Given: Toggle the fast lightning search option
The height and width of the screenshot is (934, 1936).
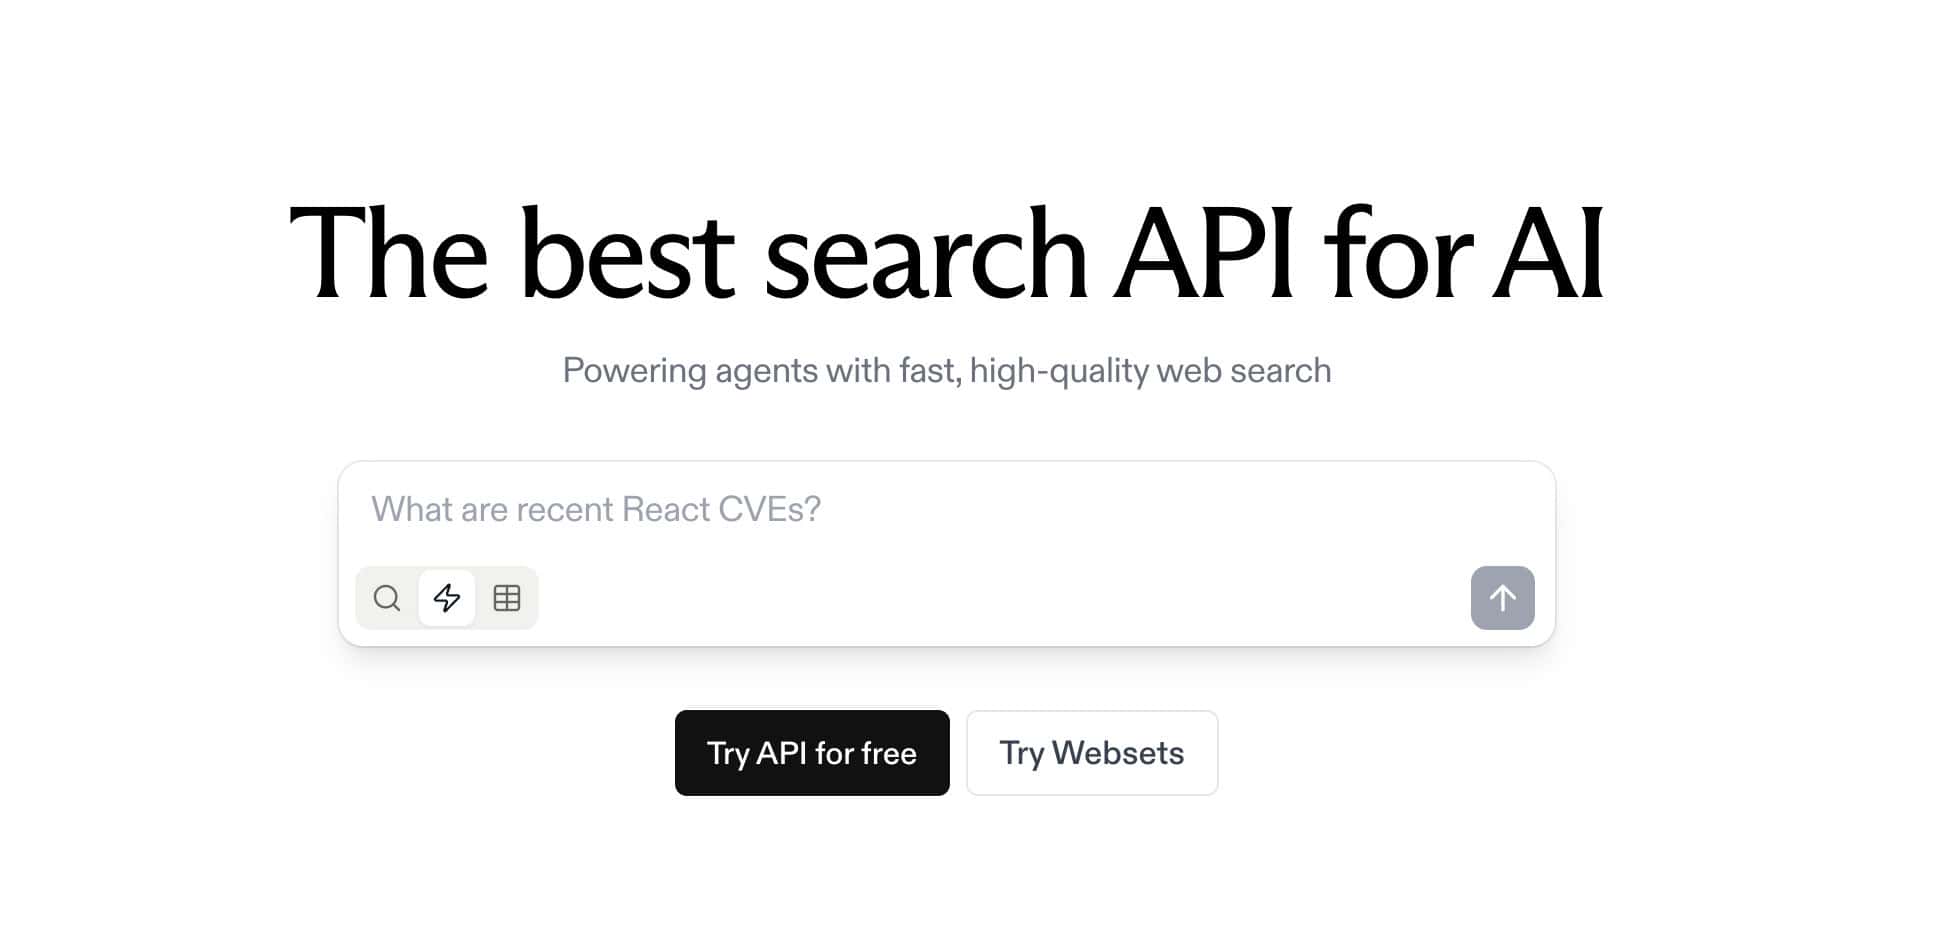Looking at the screenshot, I should pyautogui.click(x=447, y=598).
